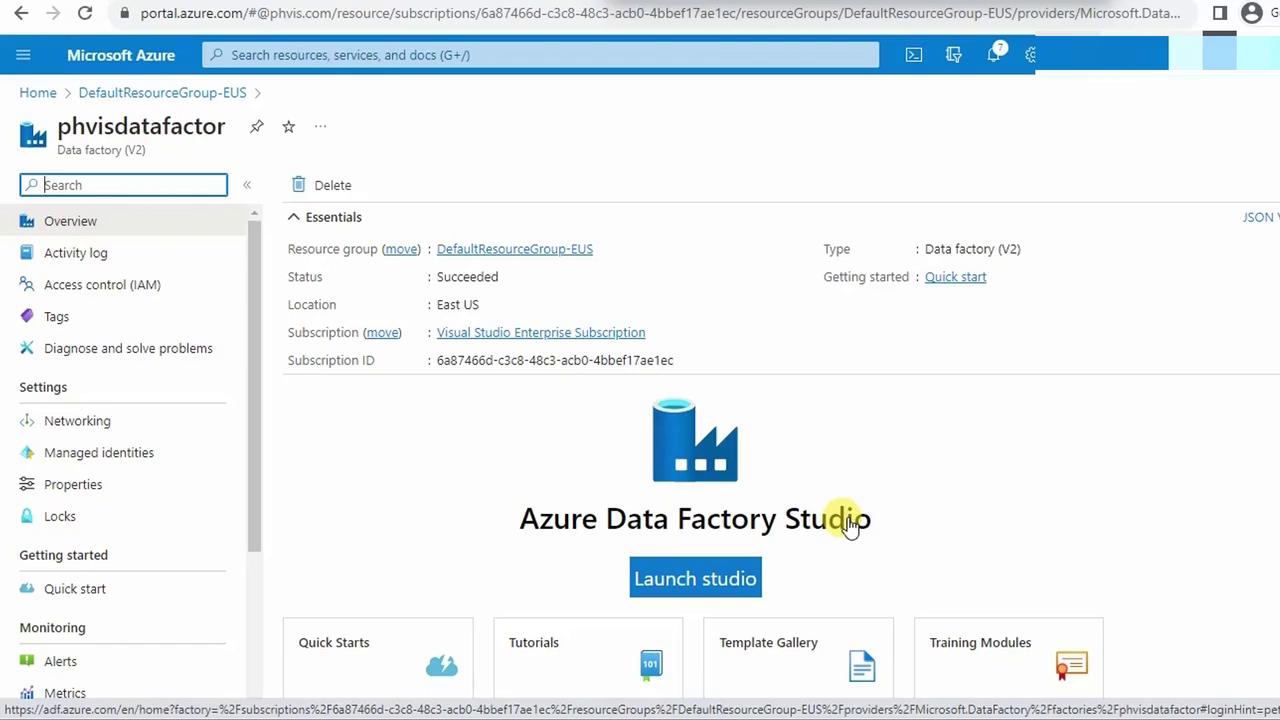Click the Launch studio button

tap(695, 578)
